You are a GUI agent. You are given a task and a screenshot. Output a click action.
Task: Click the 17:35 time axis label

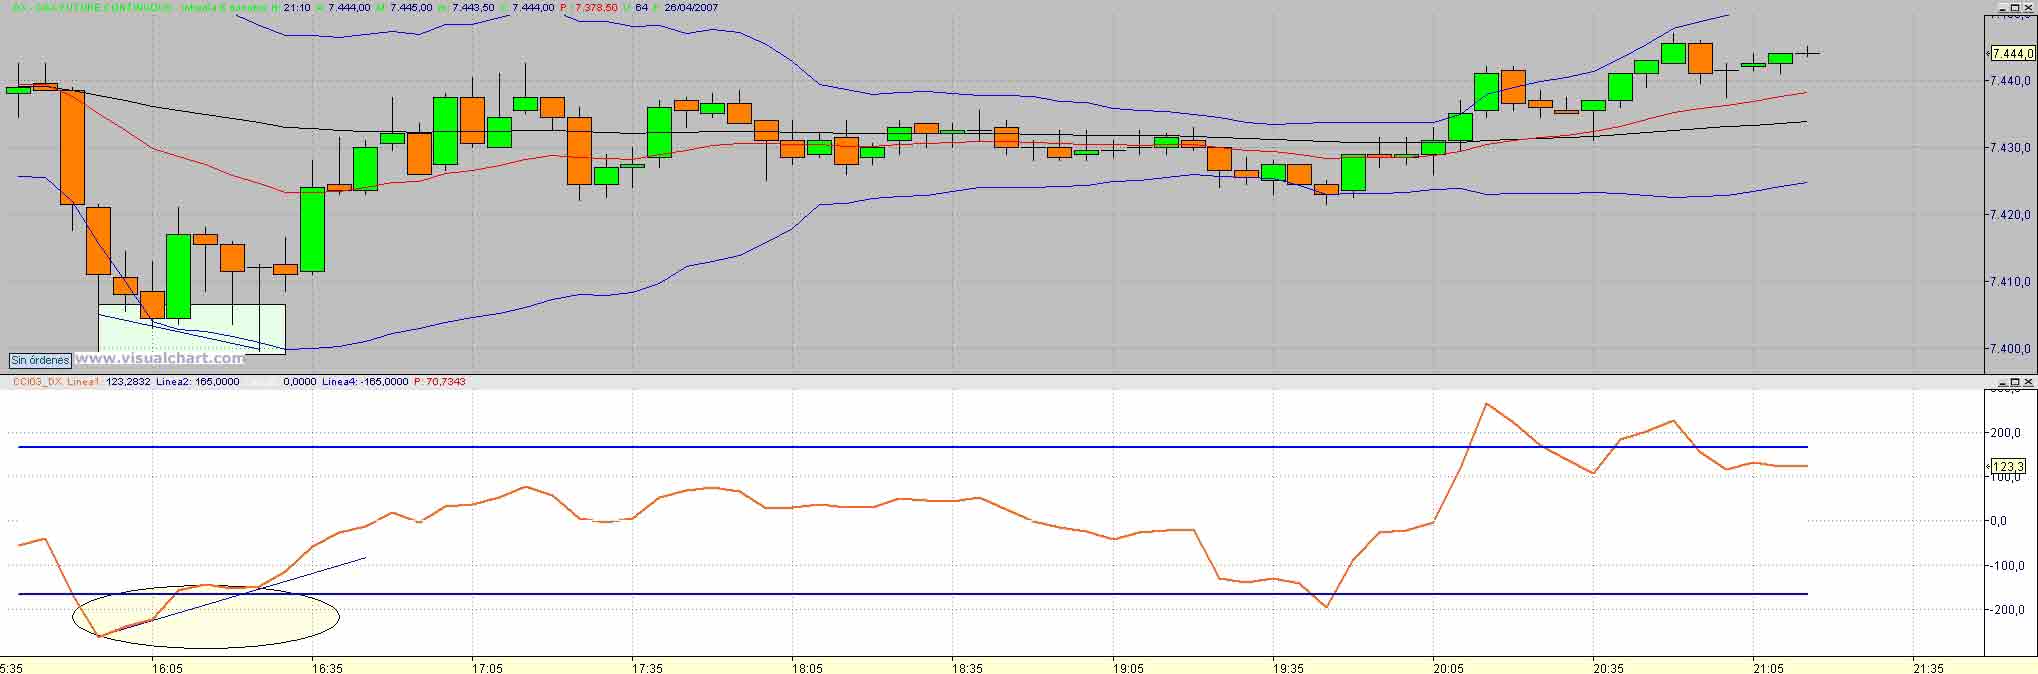pyautogui.click(x=647, y=667)
